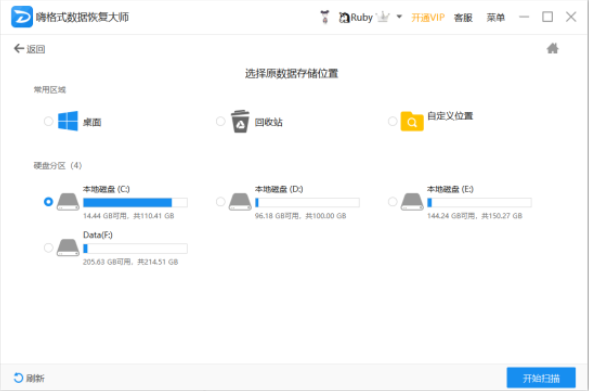Click the recycle bin icon
The height and width of the screenshot is (391, 589).
(x=240, y=121)
